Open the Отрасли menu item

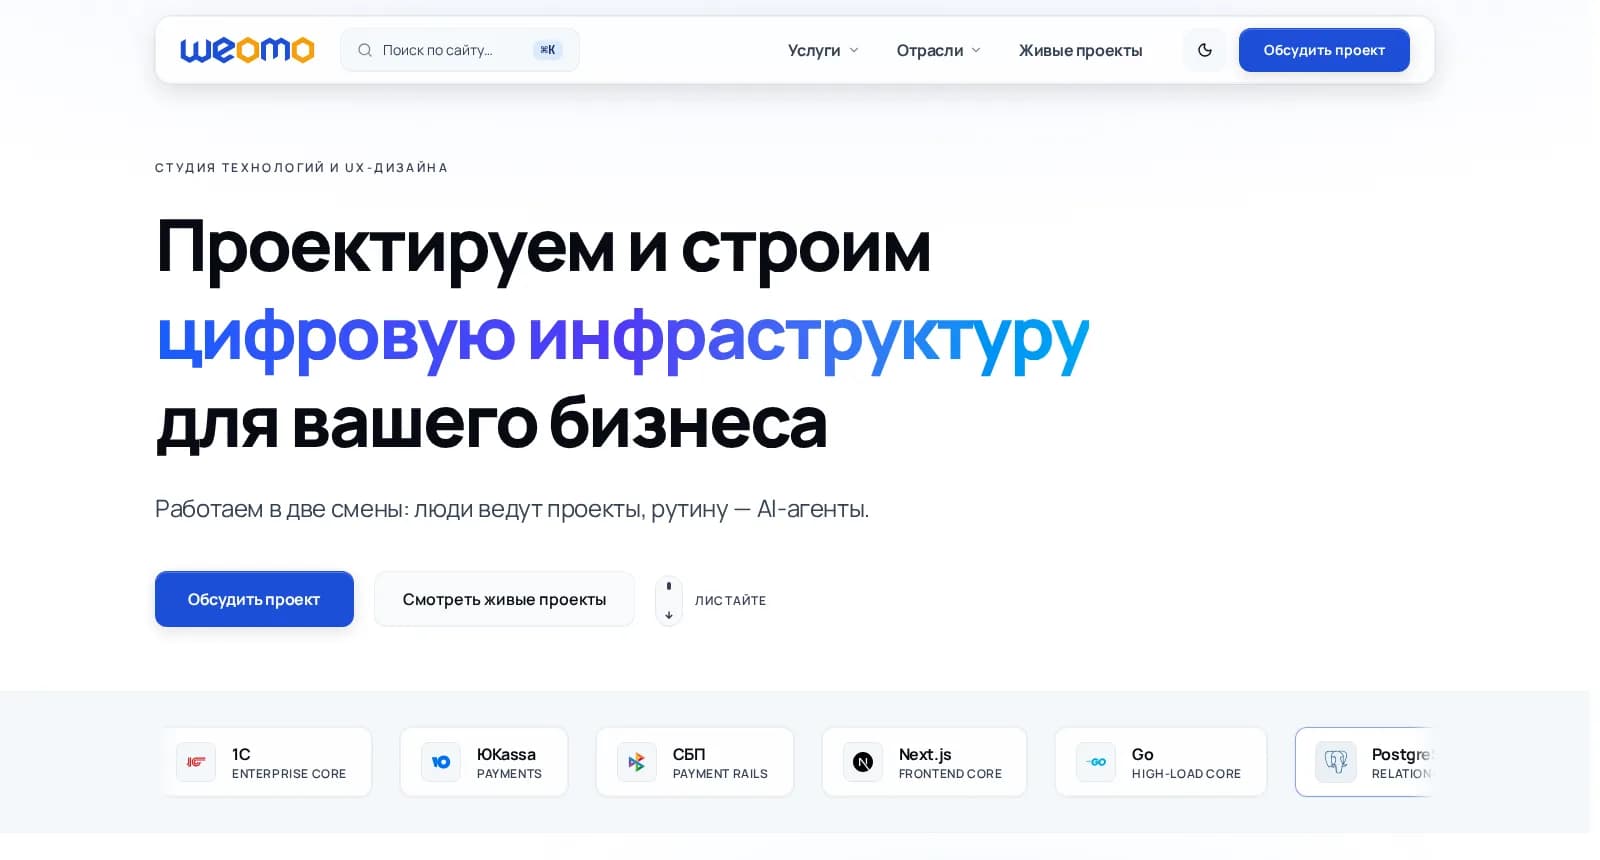click(930, 50)
